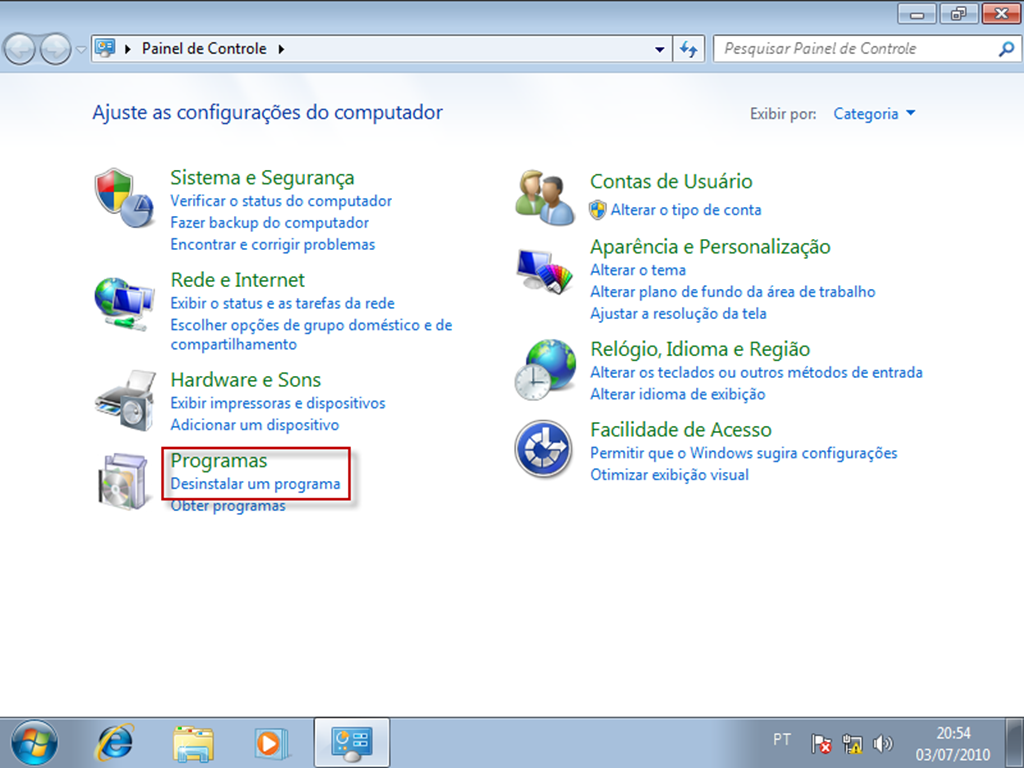Open Contas de Usuário category
This screenshot has width=1024, height=768.
671,182
